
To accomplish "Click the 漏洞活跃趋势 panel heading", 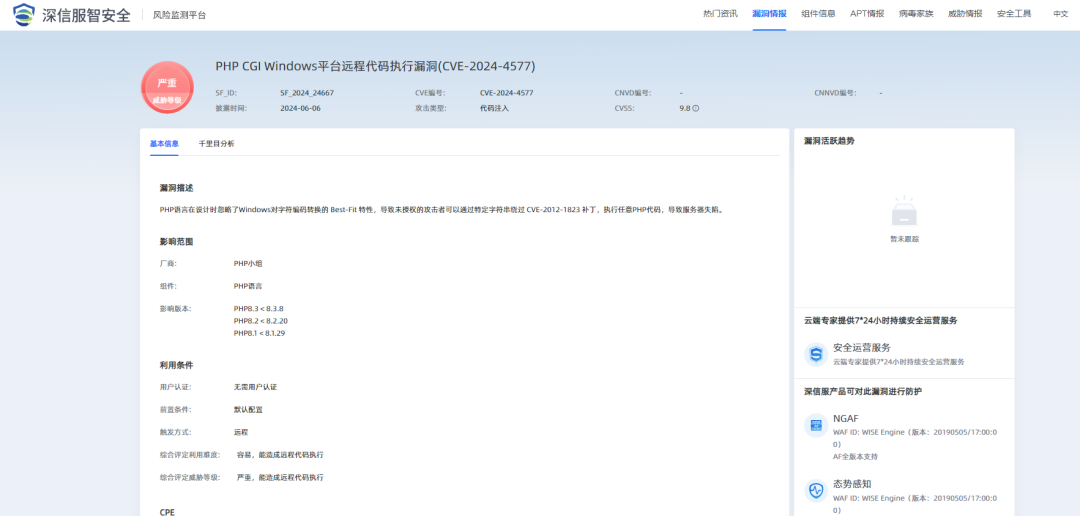I will [829, 141].
